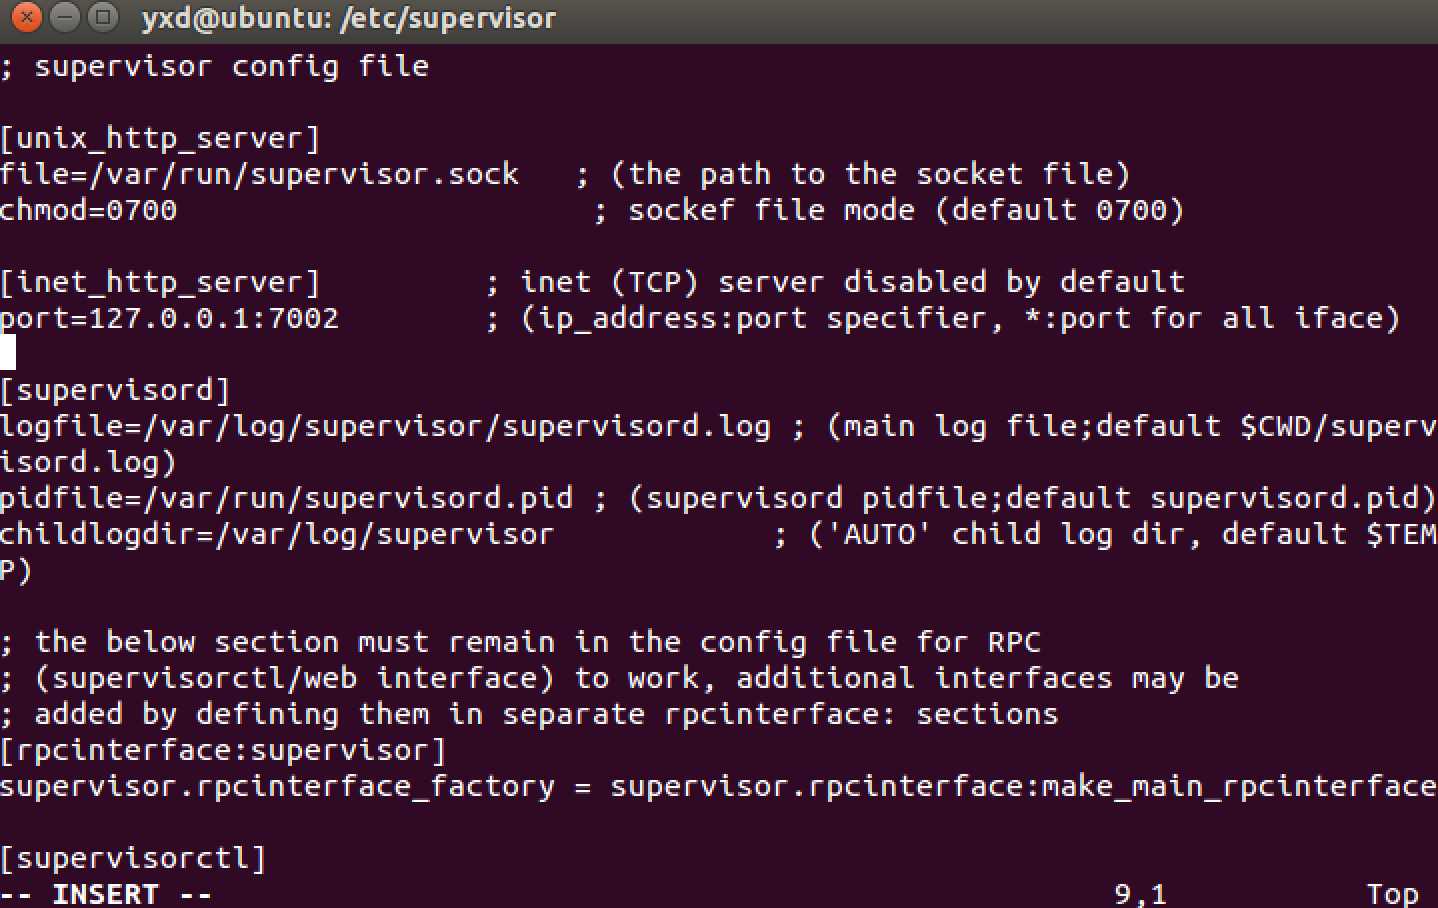Click the '9,1' cursor position indicator

pos(1141,893)
